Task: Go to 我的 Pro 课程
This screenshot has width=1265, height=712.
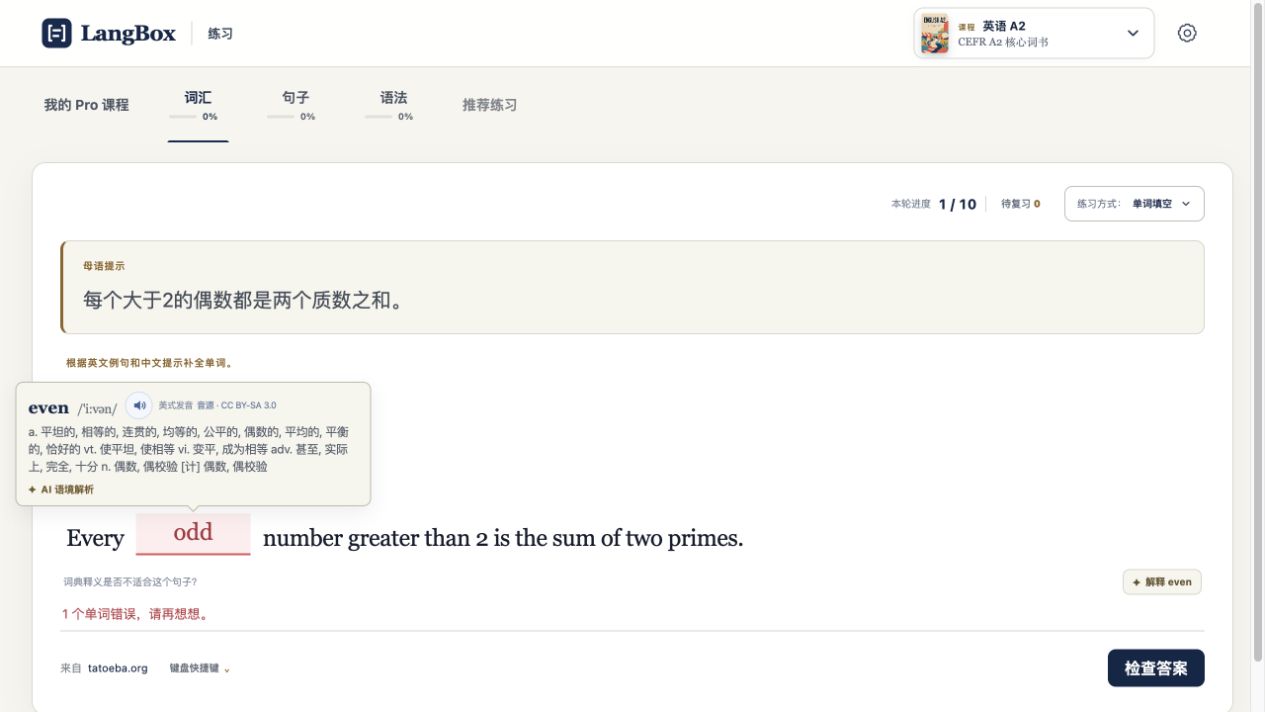Action: 86,105
